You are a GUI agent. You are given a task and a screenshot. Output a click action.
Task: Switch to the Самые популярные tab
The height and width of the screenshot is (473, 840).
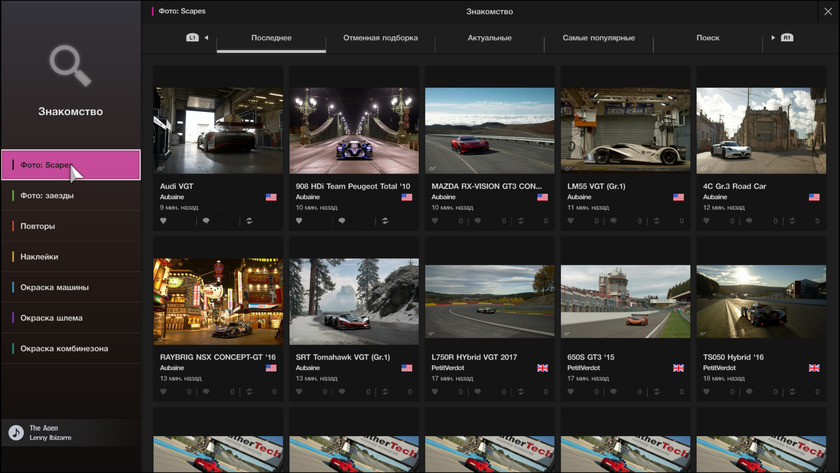pos(598,38)
